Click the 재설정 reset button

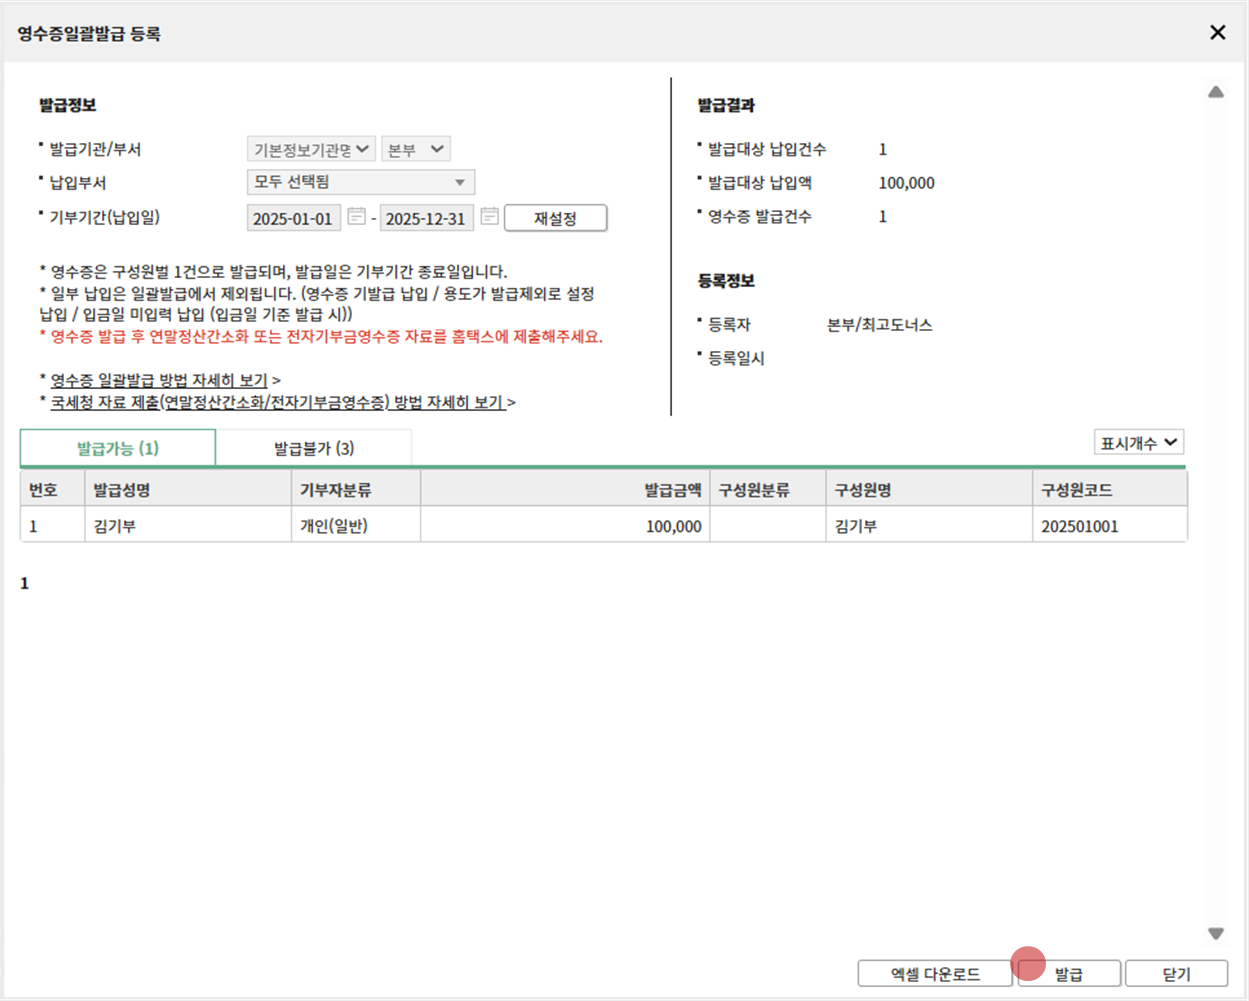pos(555,218)
